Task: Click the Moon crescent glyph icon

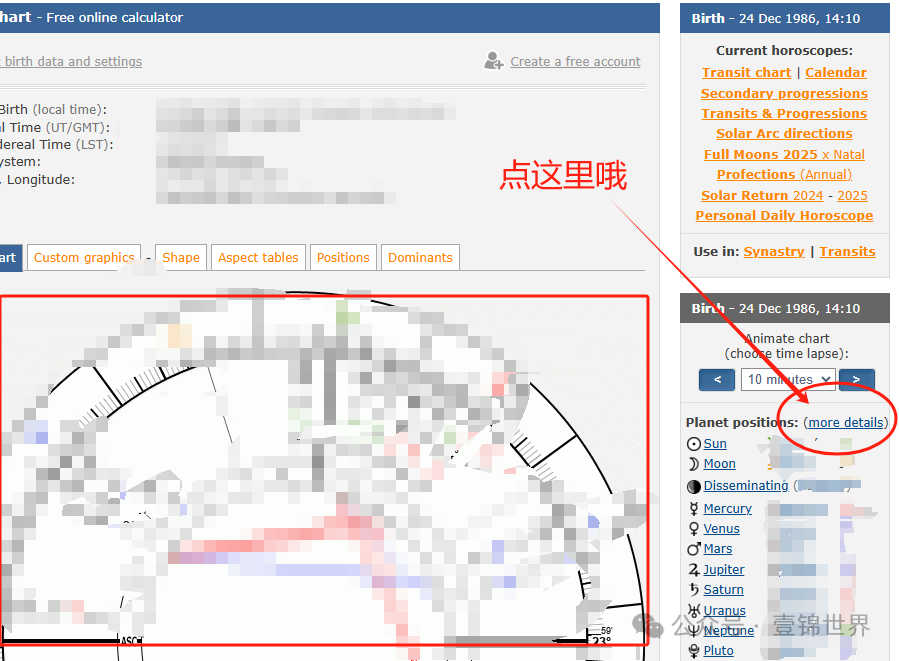Action: point(694,464)
